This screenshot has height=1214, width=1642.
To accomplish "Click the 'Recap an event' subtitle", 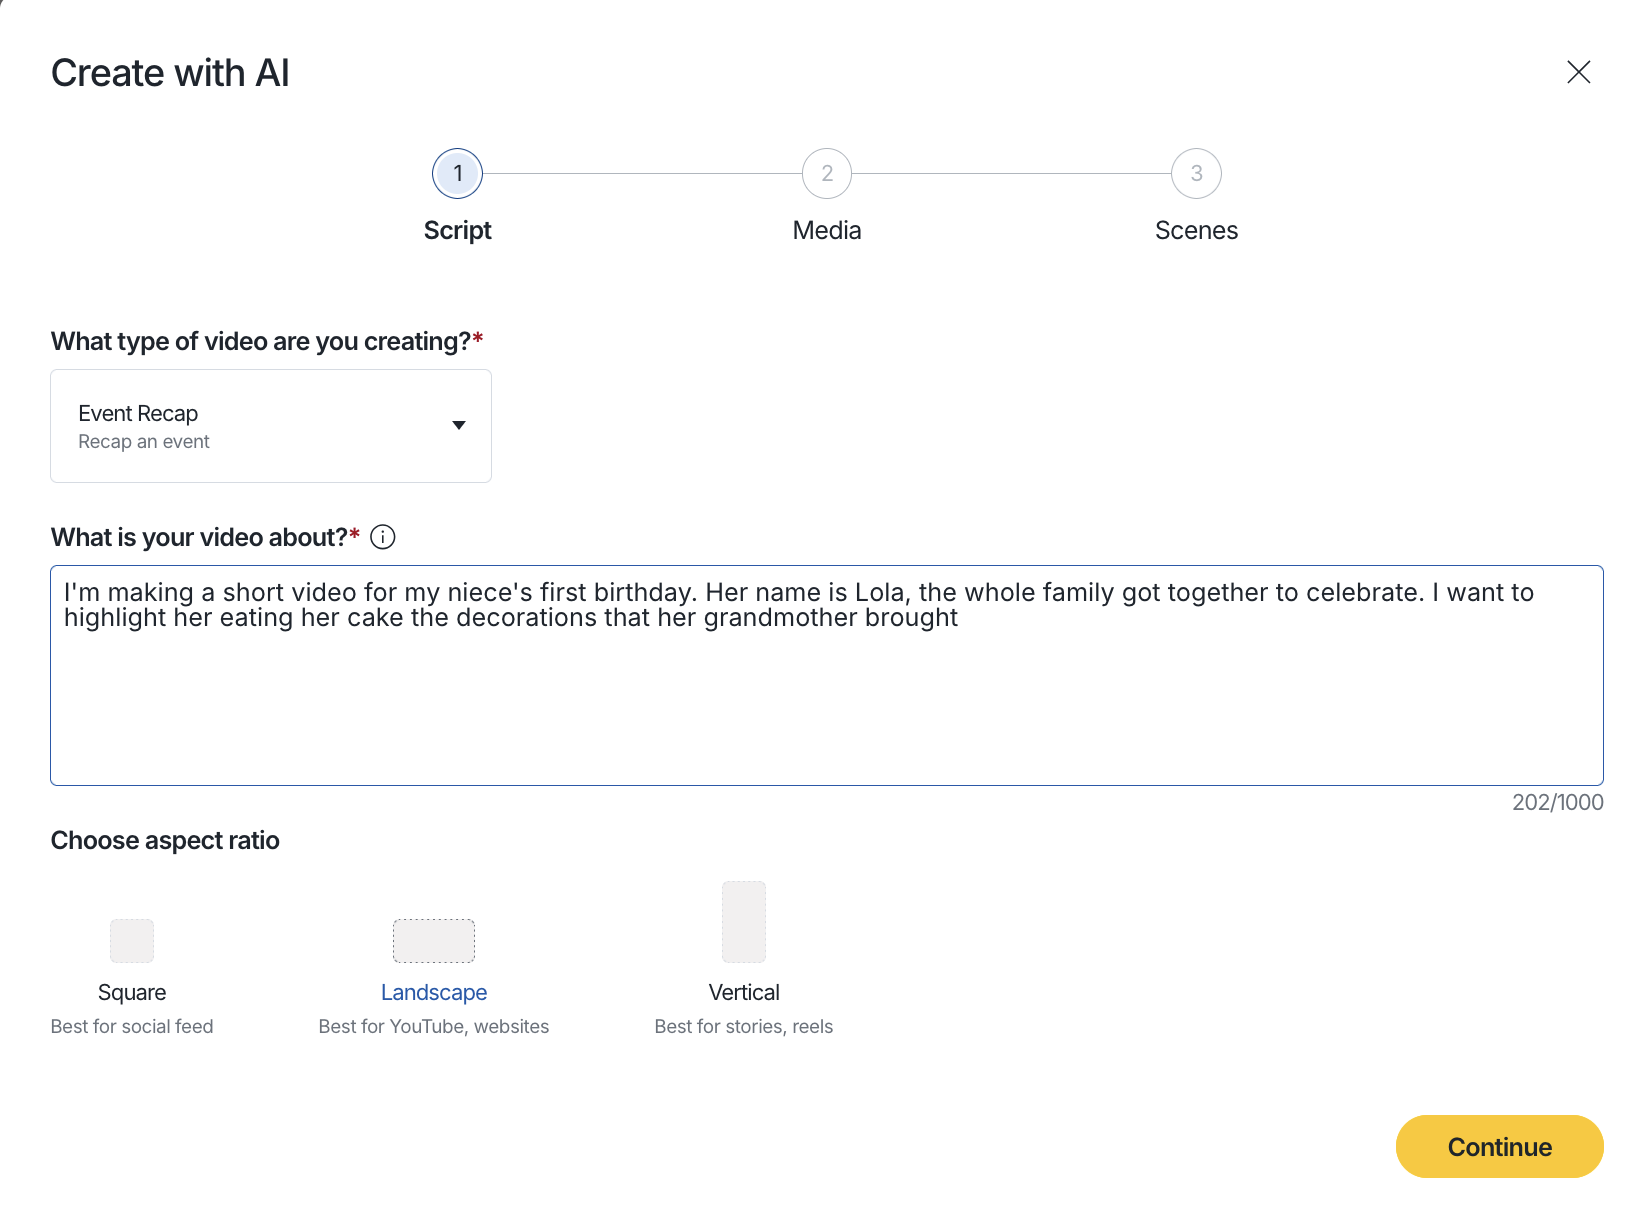I will [144, 442].
